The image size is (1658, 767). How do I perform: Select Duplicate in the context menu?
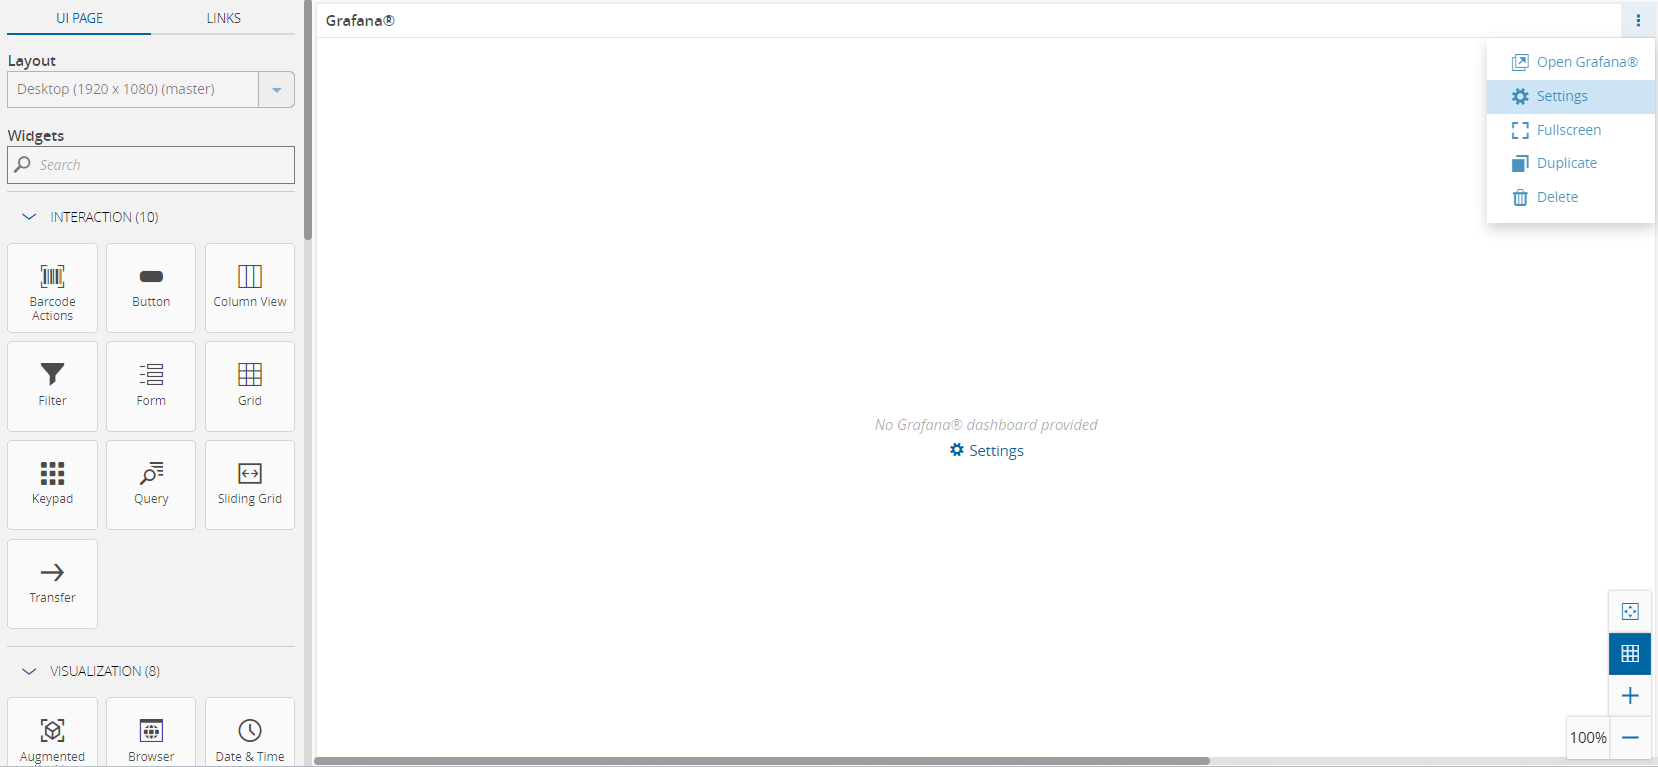1571,163
